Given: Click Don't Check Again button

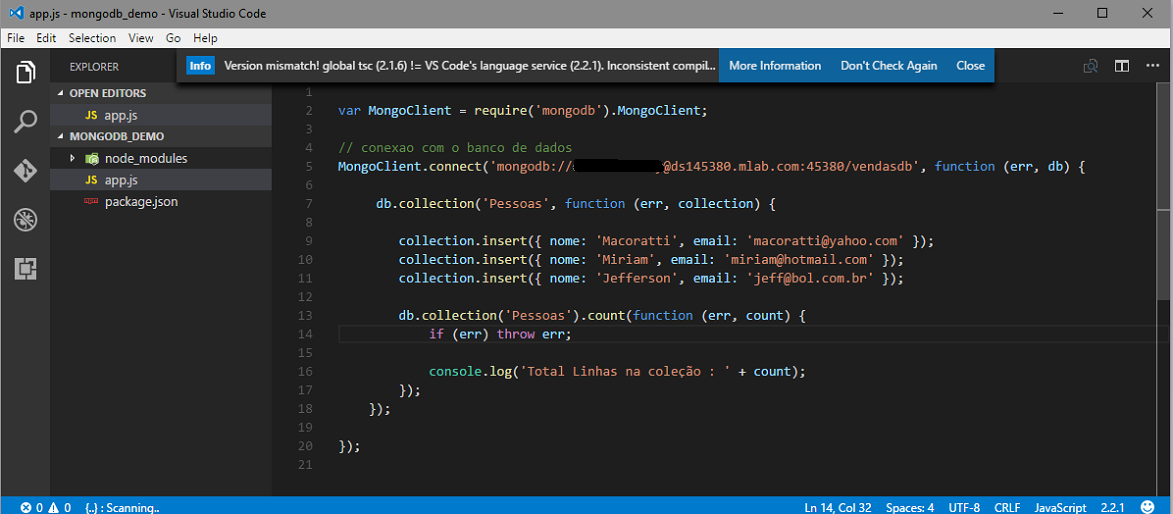Looking at the screenshot, I should 888,66.
